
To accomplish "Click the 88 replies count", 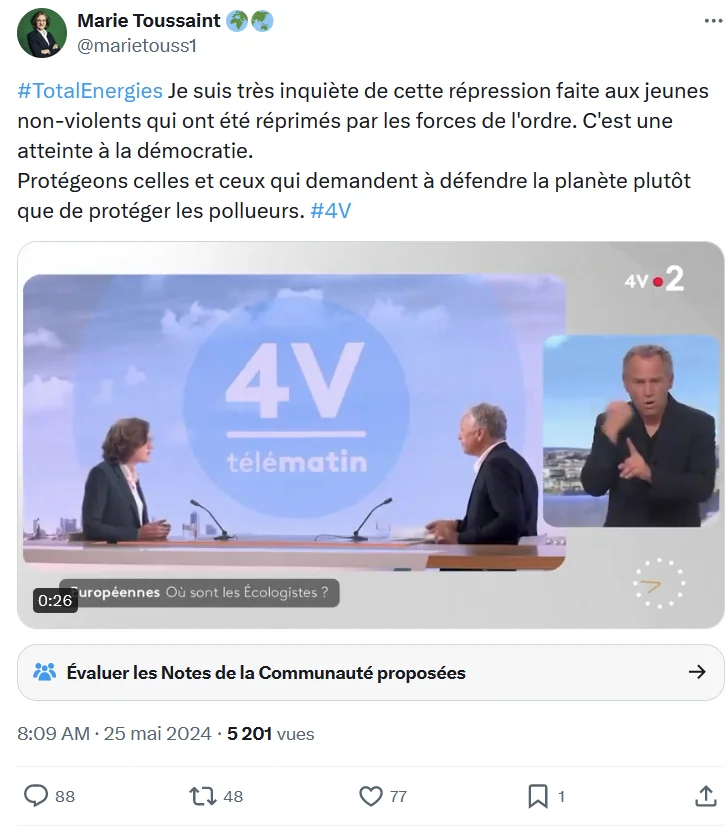I will click(65, 796).
